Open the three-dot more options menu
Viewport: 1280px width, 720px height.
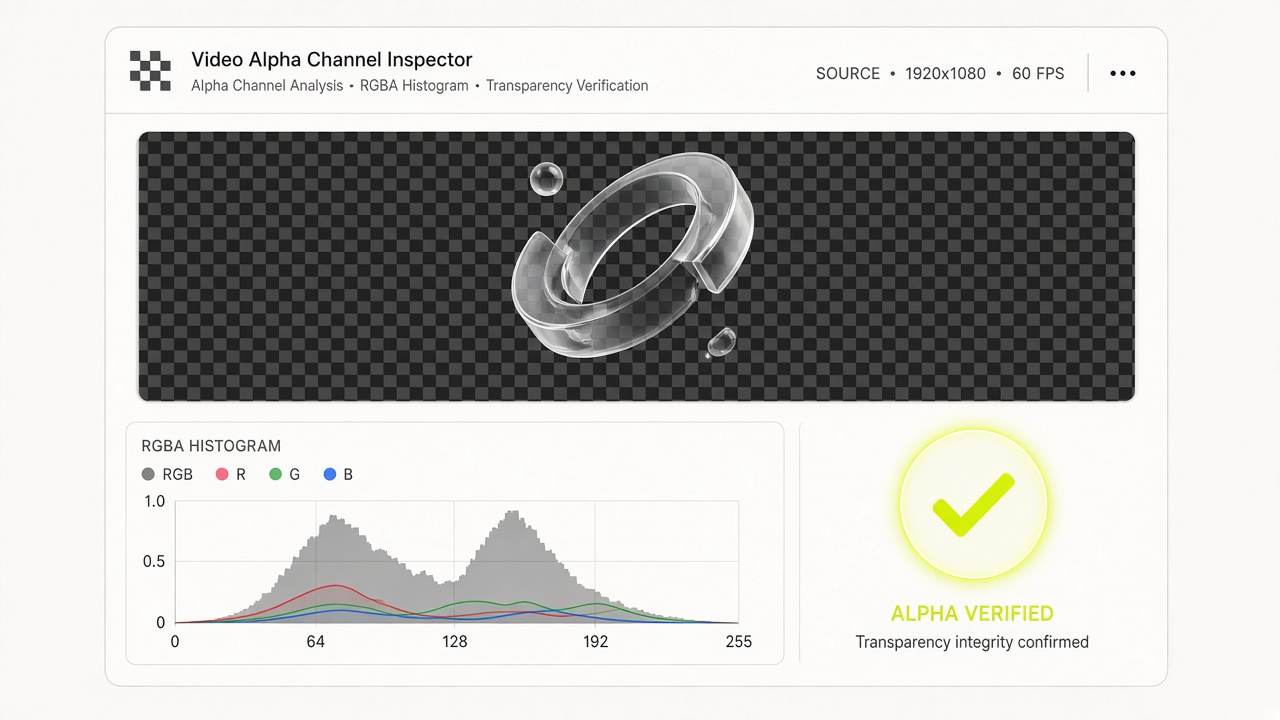click(x=1123, y=73)
